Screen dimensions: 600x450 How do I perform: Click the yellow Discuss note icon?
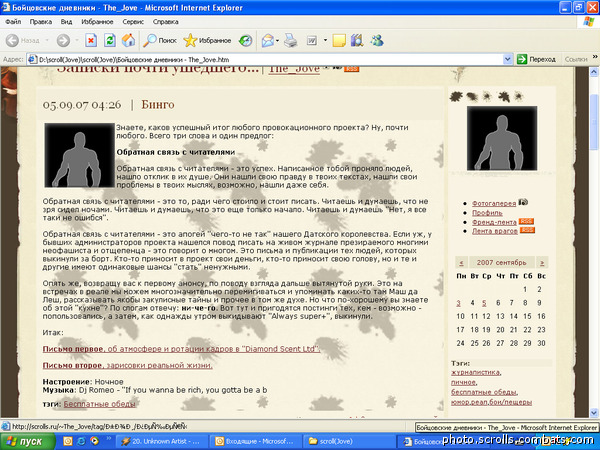[339, 40]
